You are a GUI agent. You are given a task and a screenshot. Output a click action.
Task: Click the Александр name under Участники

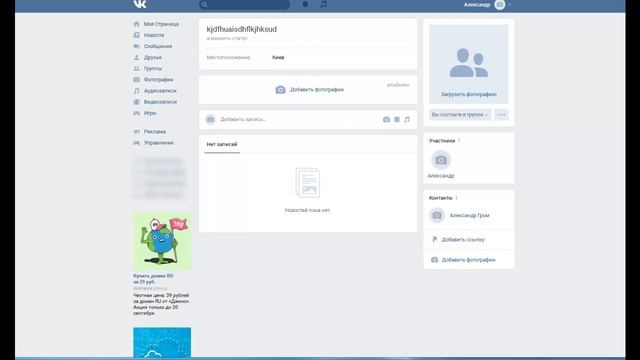tap(441, 176)
